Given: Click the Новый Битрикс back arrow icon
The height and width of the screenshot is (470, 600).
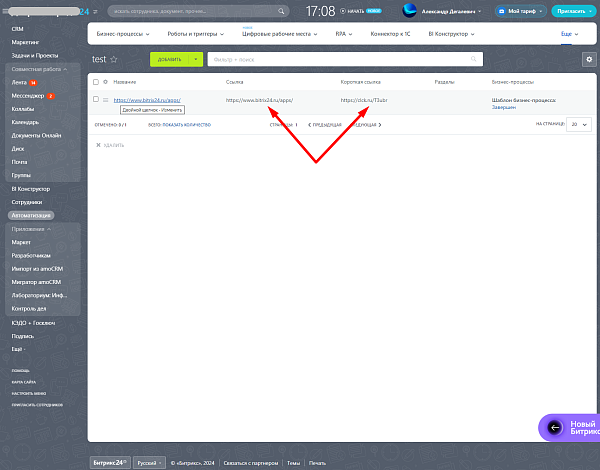Looking at the screenshot, I should point(554,428).
